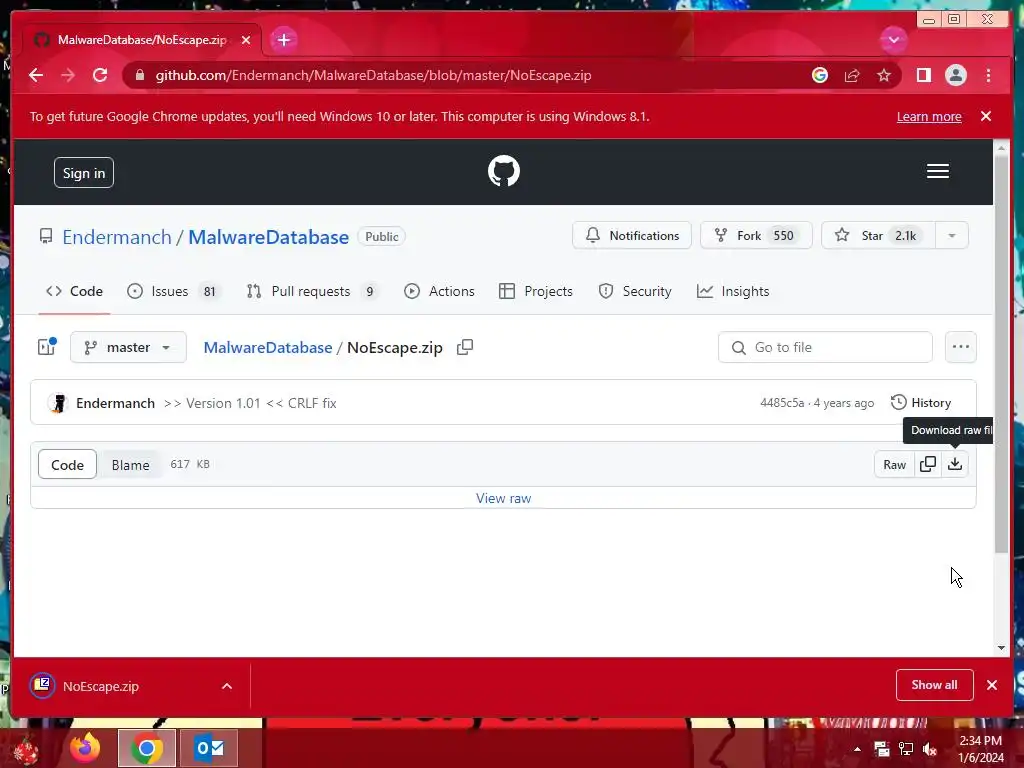Star the repository

[x=878, y=235]
